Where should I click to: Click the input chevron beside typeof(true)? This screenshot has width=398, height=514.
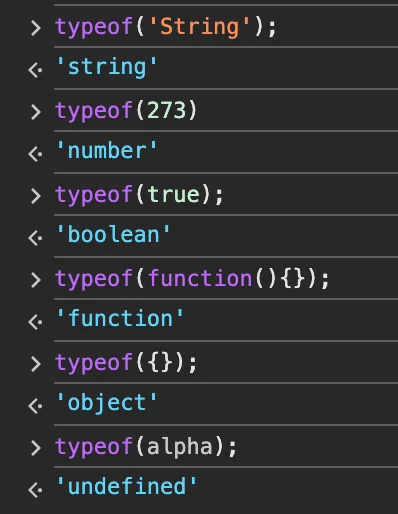35,196
